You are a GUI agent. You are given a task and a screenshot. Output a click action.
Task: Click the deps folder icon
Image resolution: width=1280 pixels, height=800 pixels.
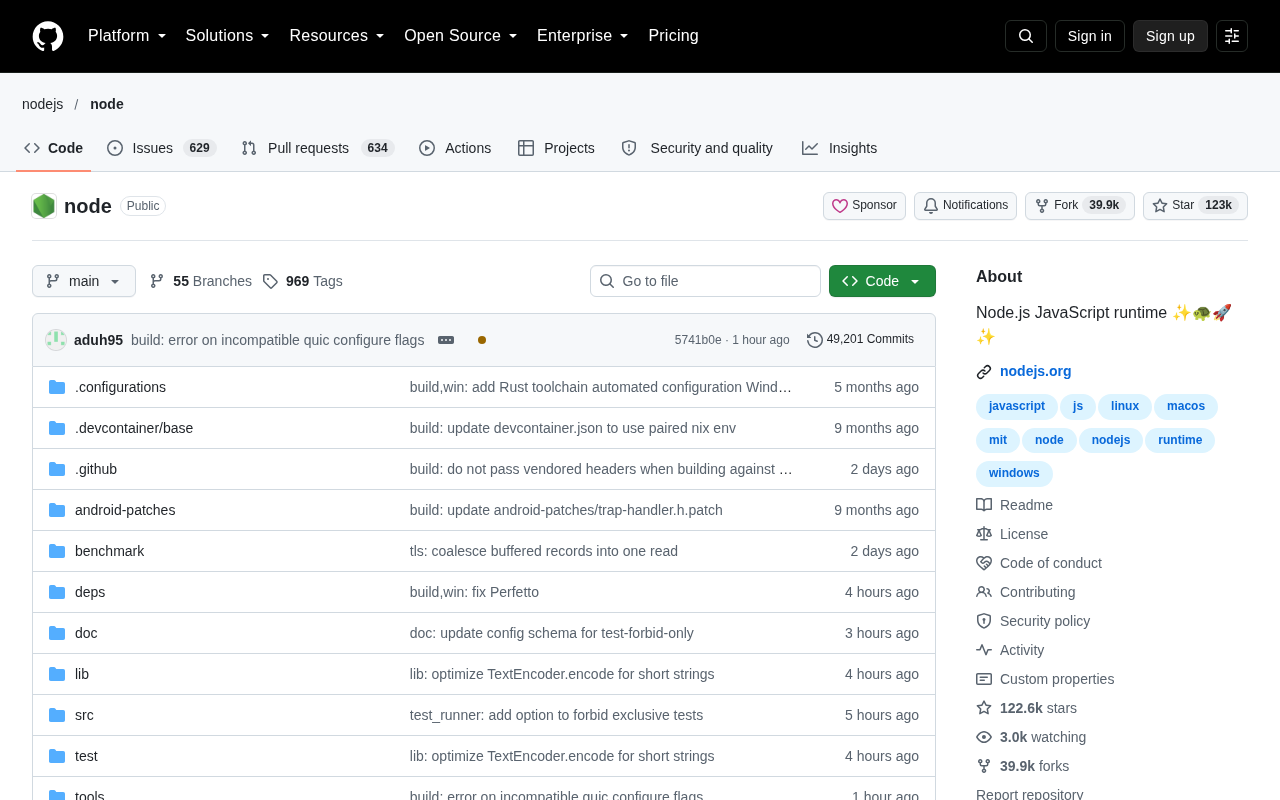(x=57, y=592)
